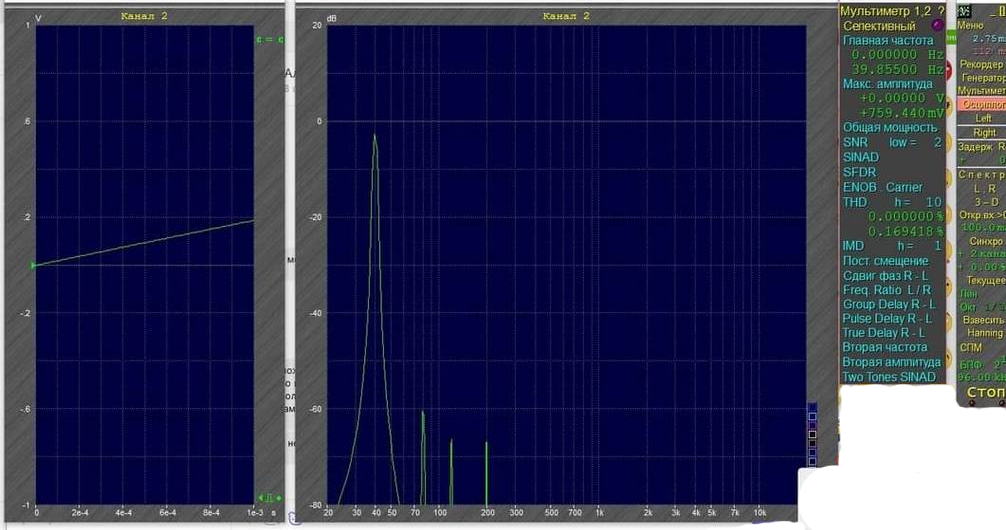Image resolution: width=1006 pixels, height=530 pixels.
Task: Toggle the SINAD measurement row
Action: click(860, 157)
